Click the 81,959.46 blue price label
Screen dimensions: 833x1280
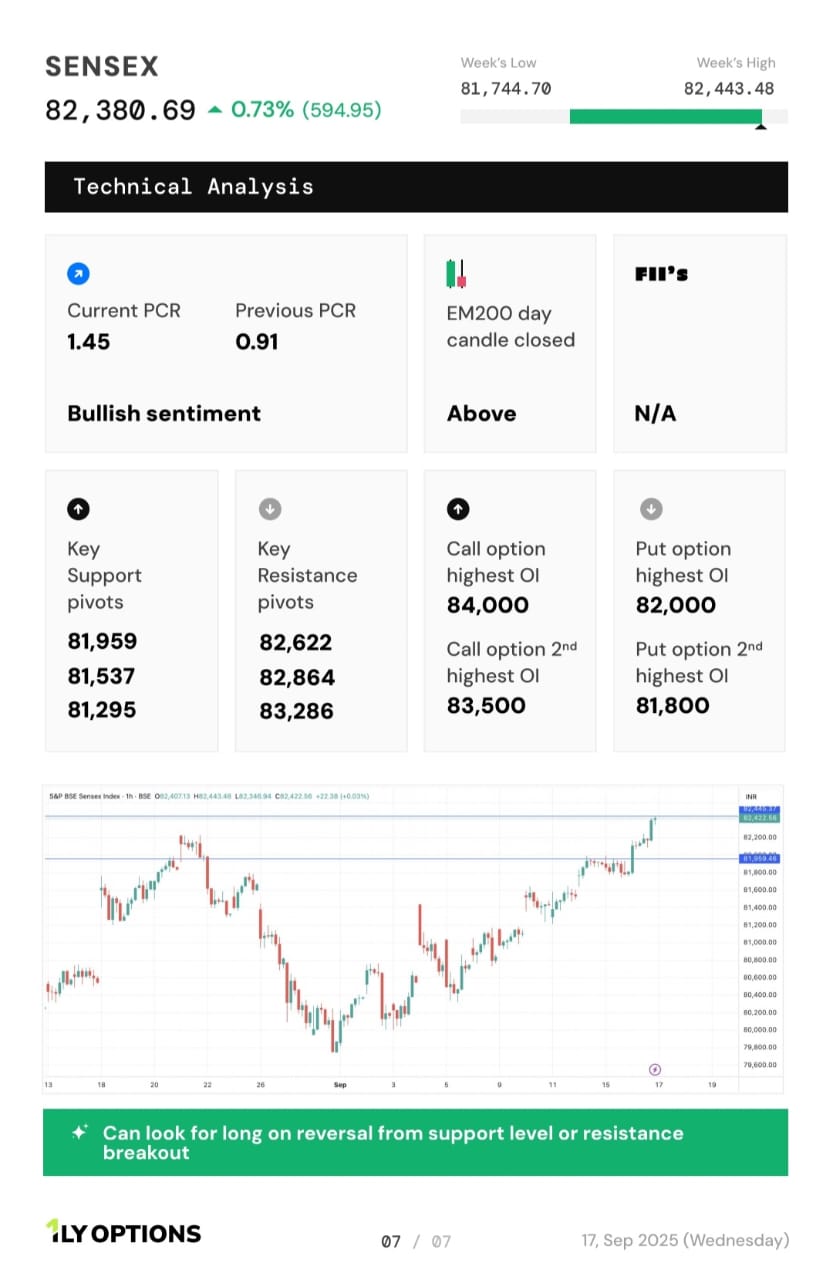click(x=759, y=859)
